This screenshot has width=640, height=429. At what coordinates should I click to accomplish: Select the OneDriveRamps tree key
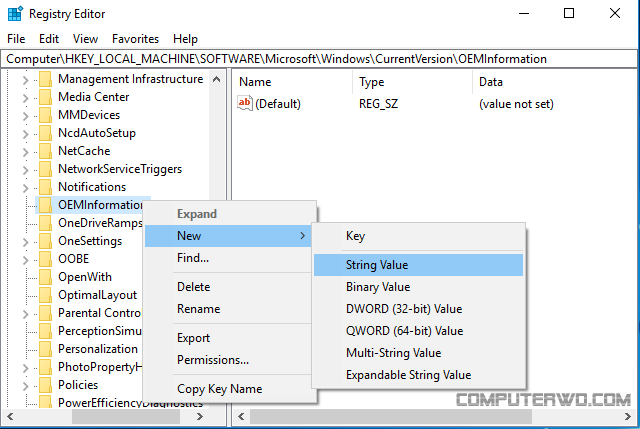(100, 223)
